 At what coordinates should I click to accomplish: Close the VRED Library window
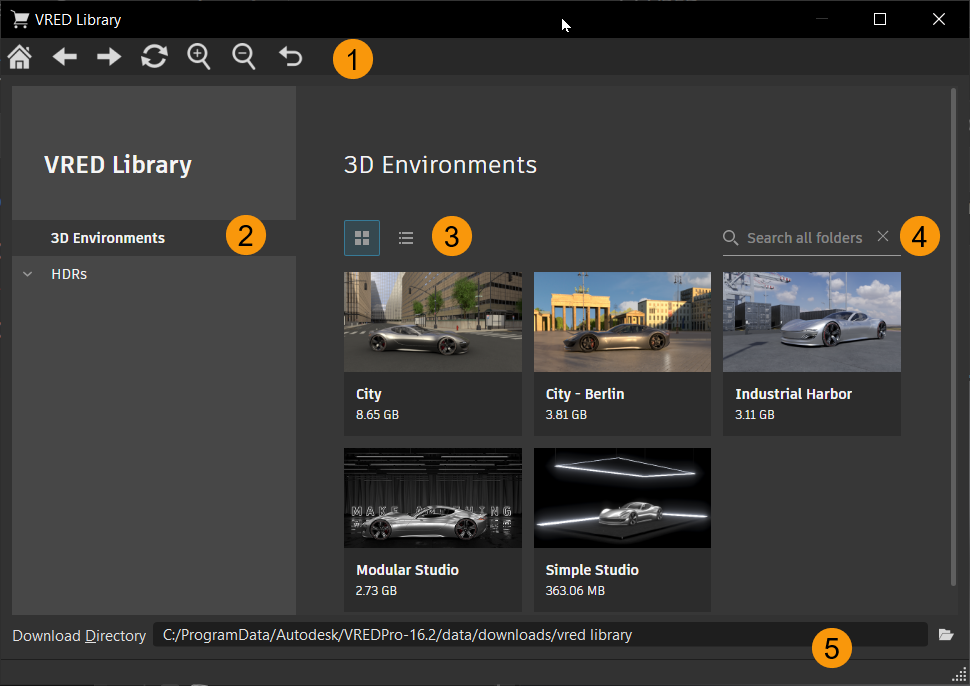coord(938,19)
